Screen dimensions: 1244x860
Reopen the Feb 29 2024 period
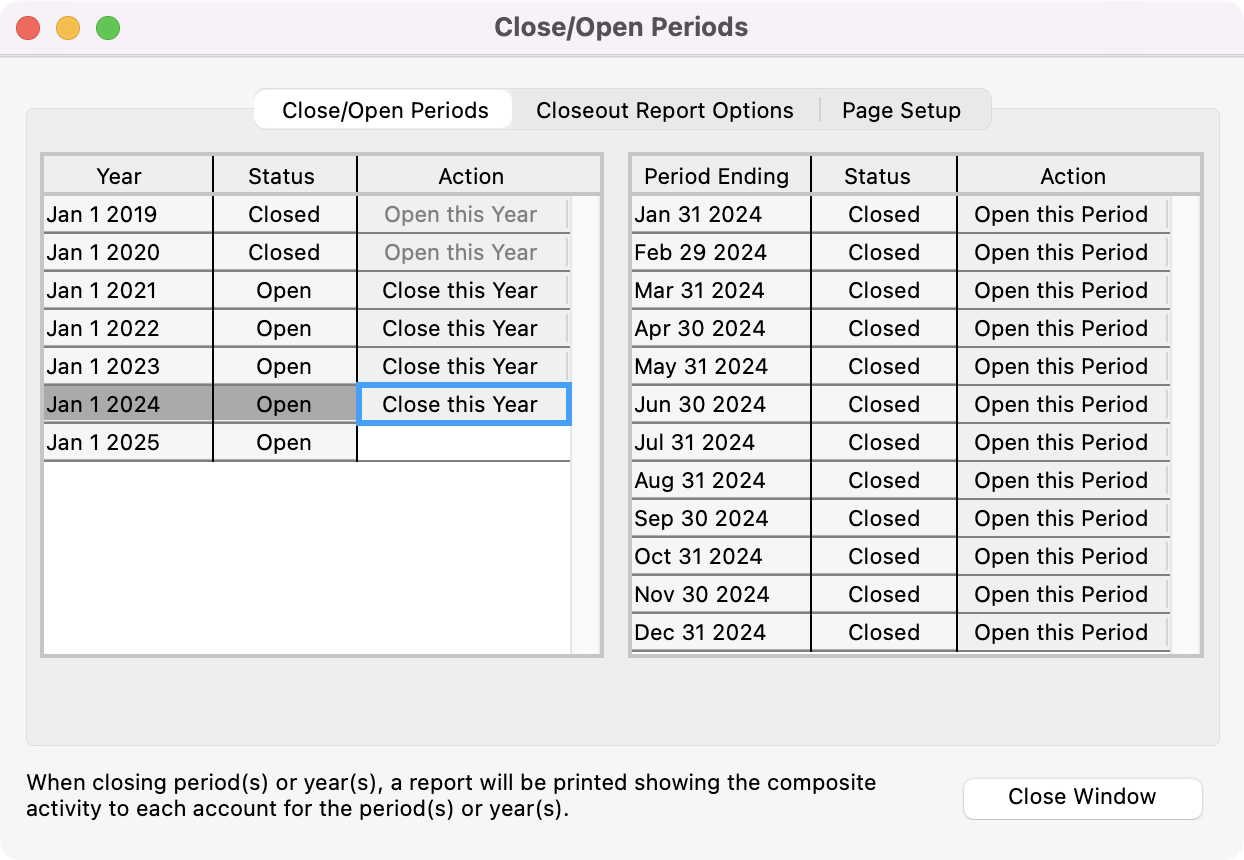tap(1061, 253)
